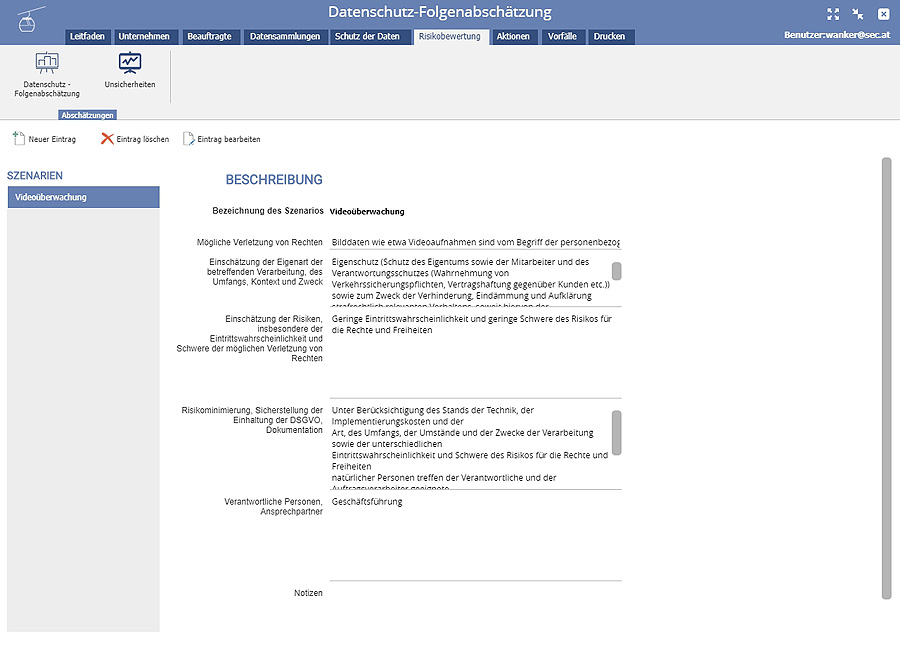Click the shrink window arrows icon
The width and height of the screenshot is (900, 648).
point(858,14)
